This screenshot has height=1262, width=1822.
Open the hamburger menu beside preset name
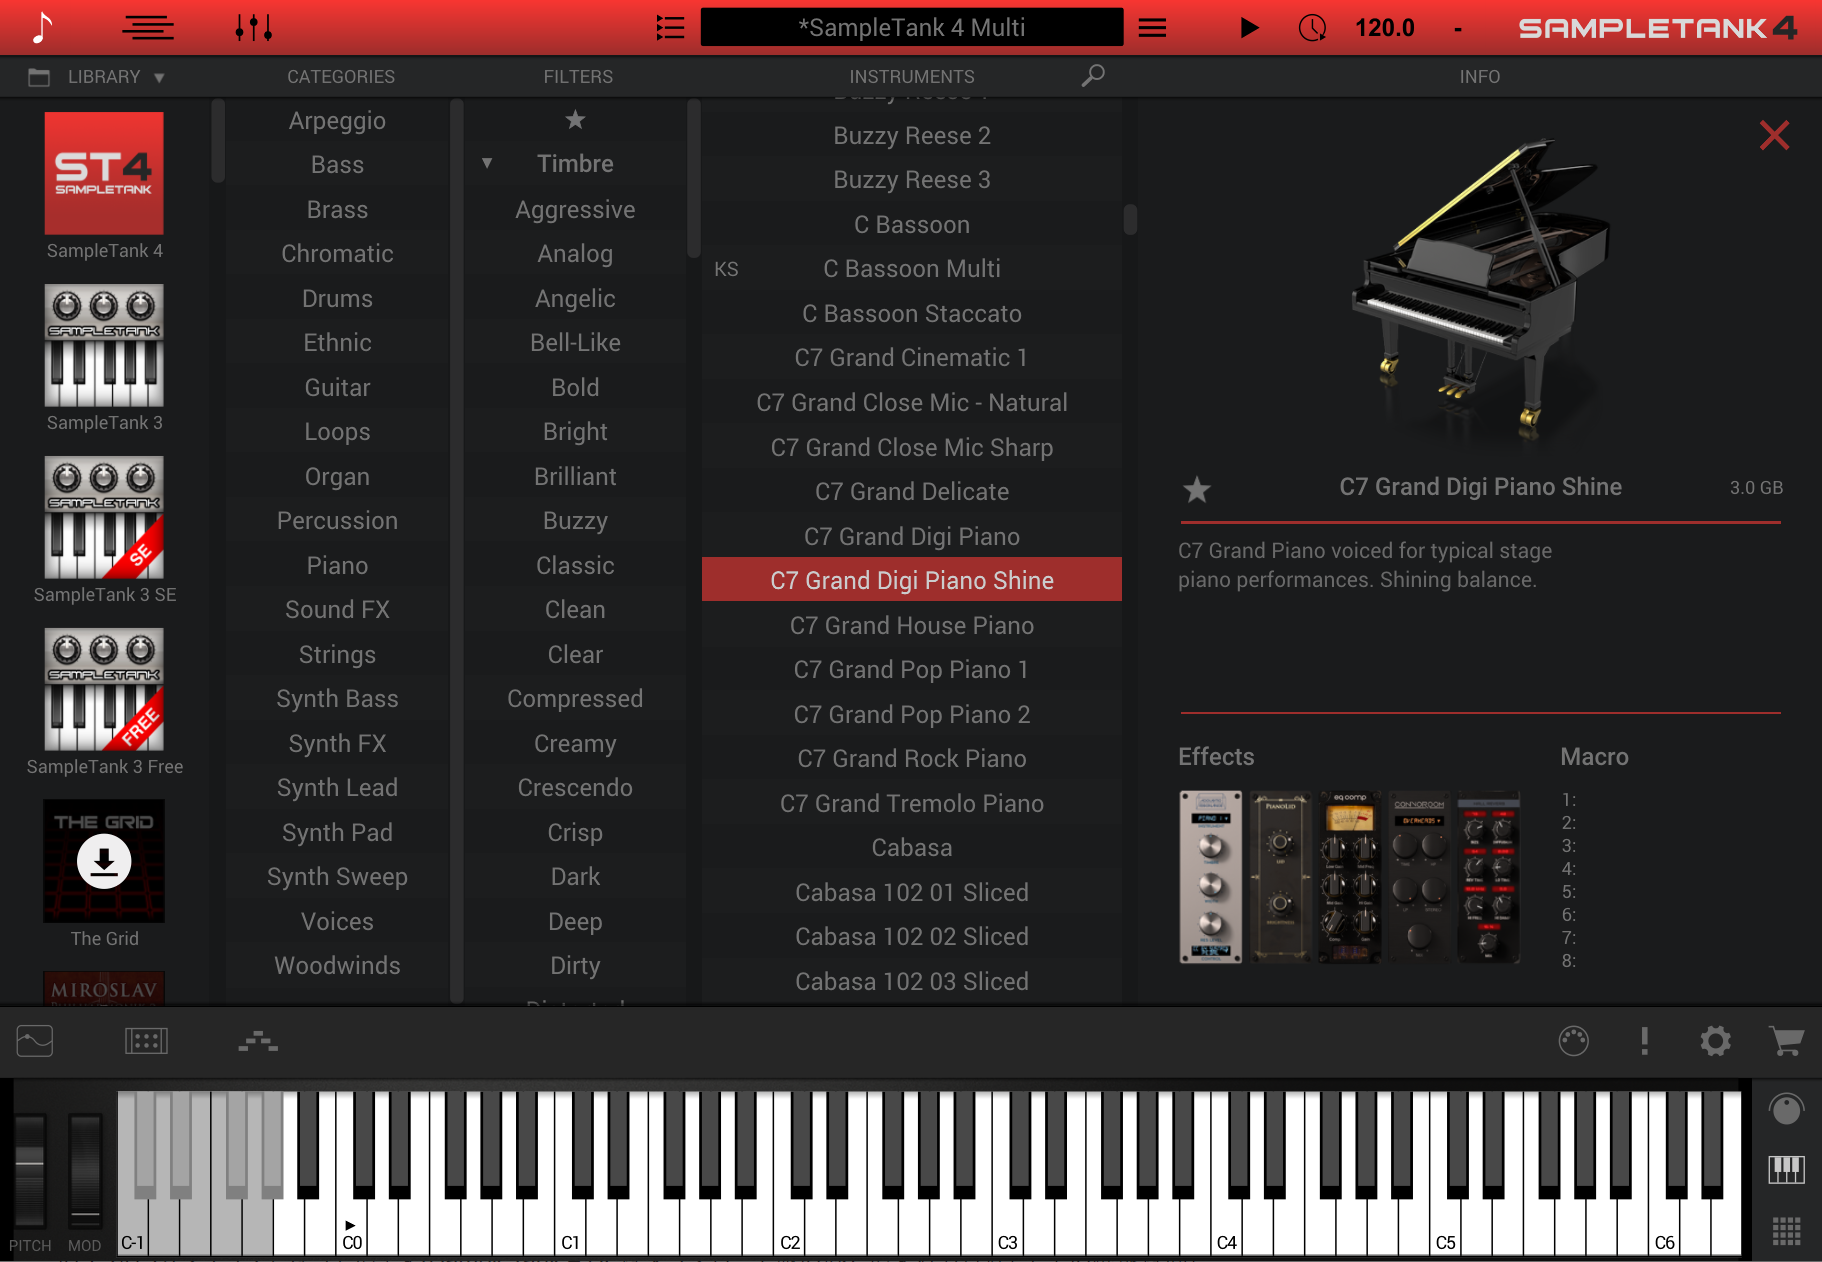click(x=1152, y=28)
